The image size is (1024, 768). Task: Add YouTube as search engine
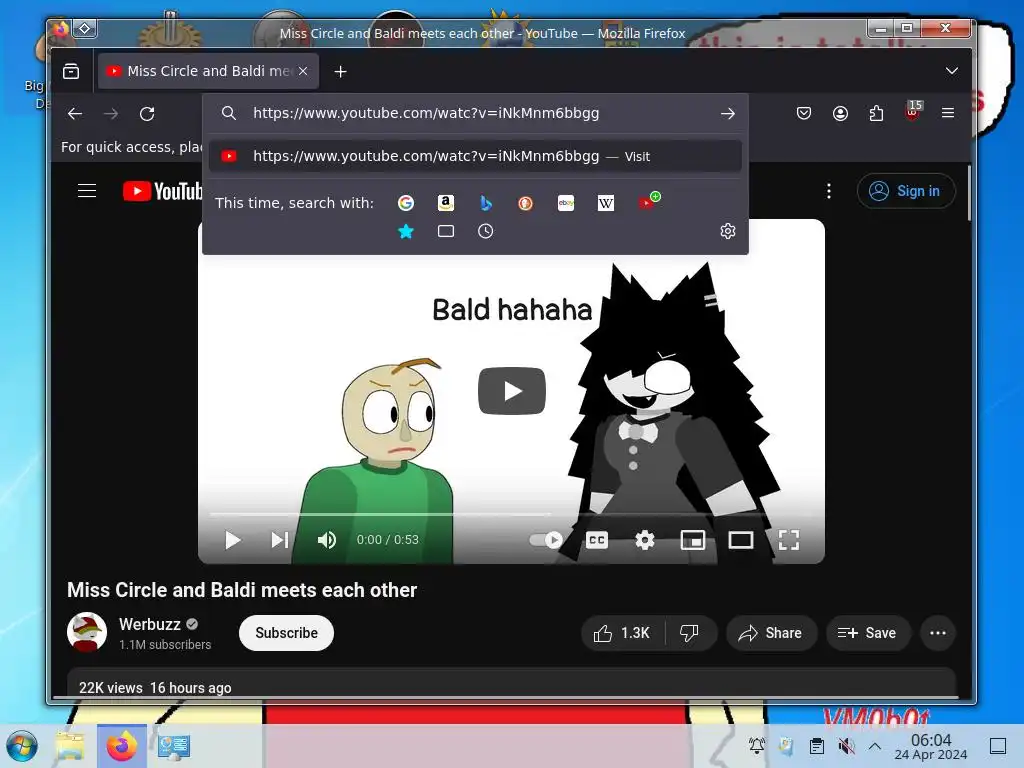[x=648, y=202]
